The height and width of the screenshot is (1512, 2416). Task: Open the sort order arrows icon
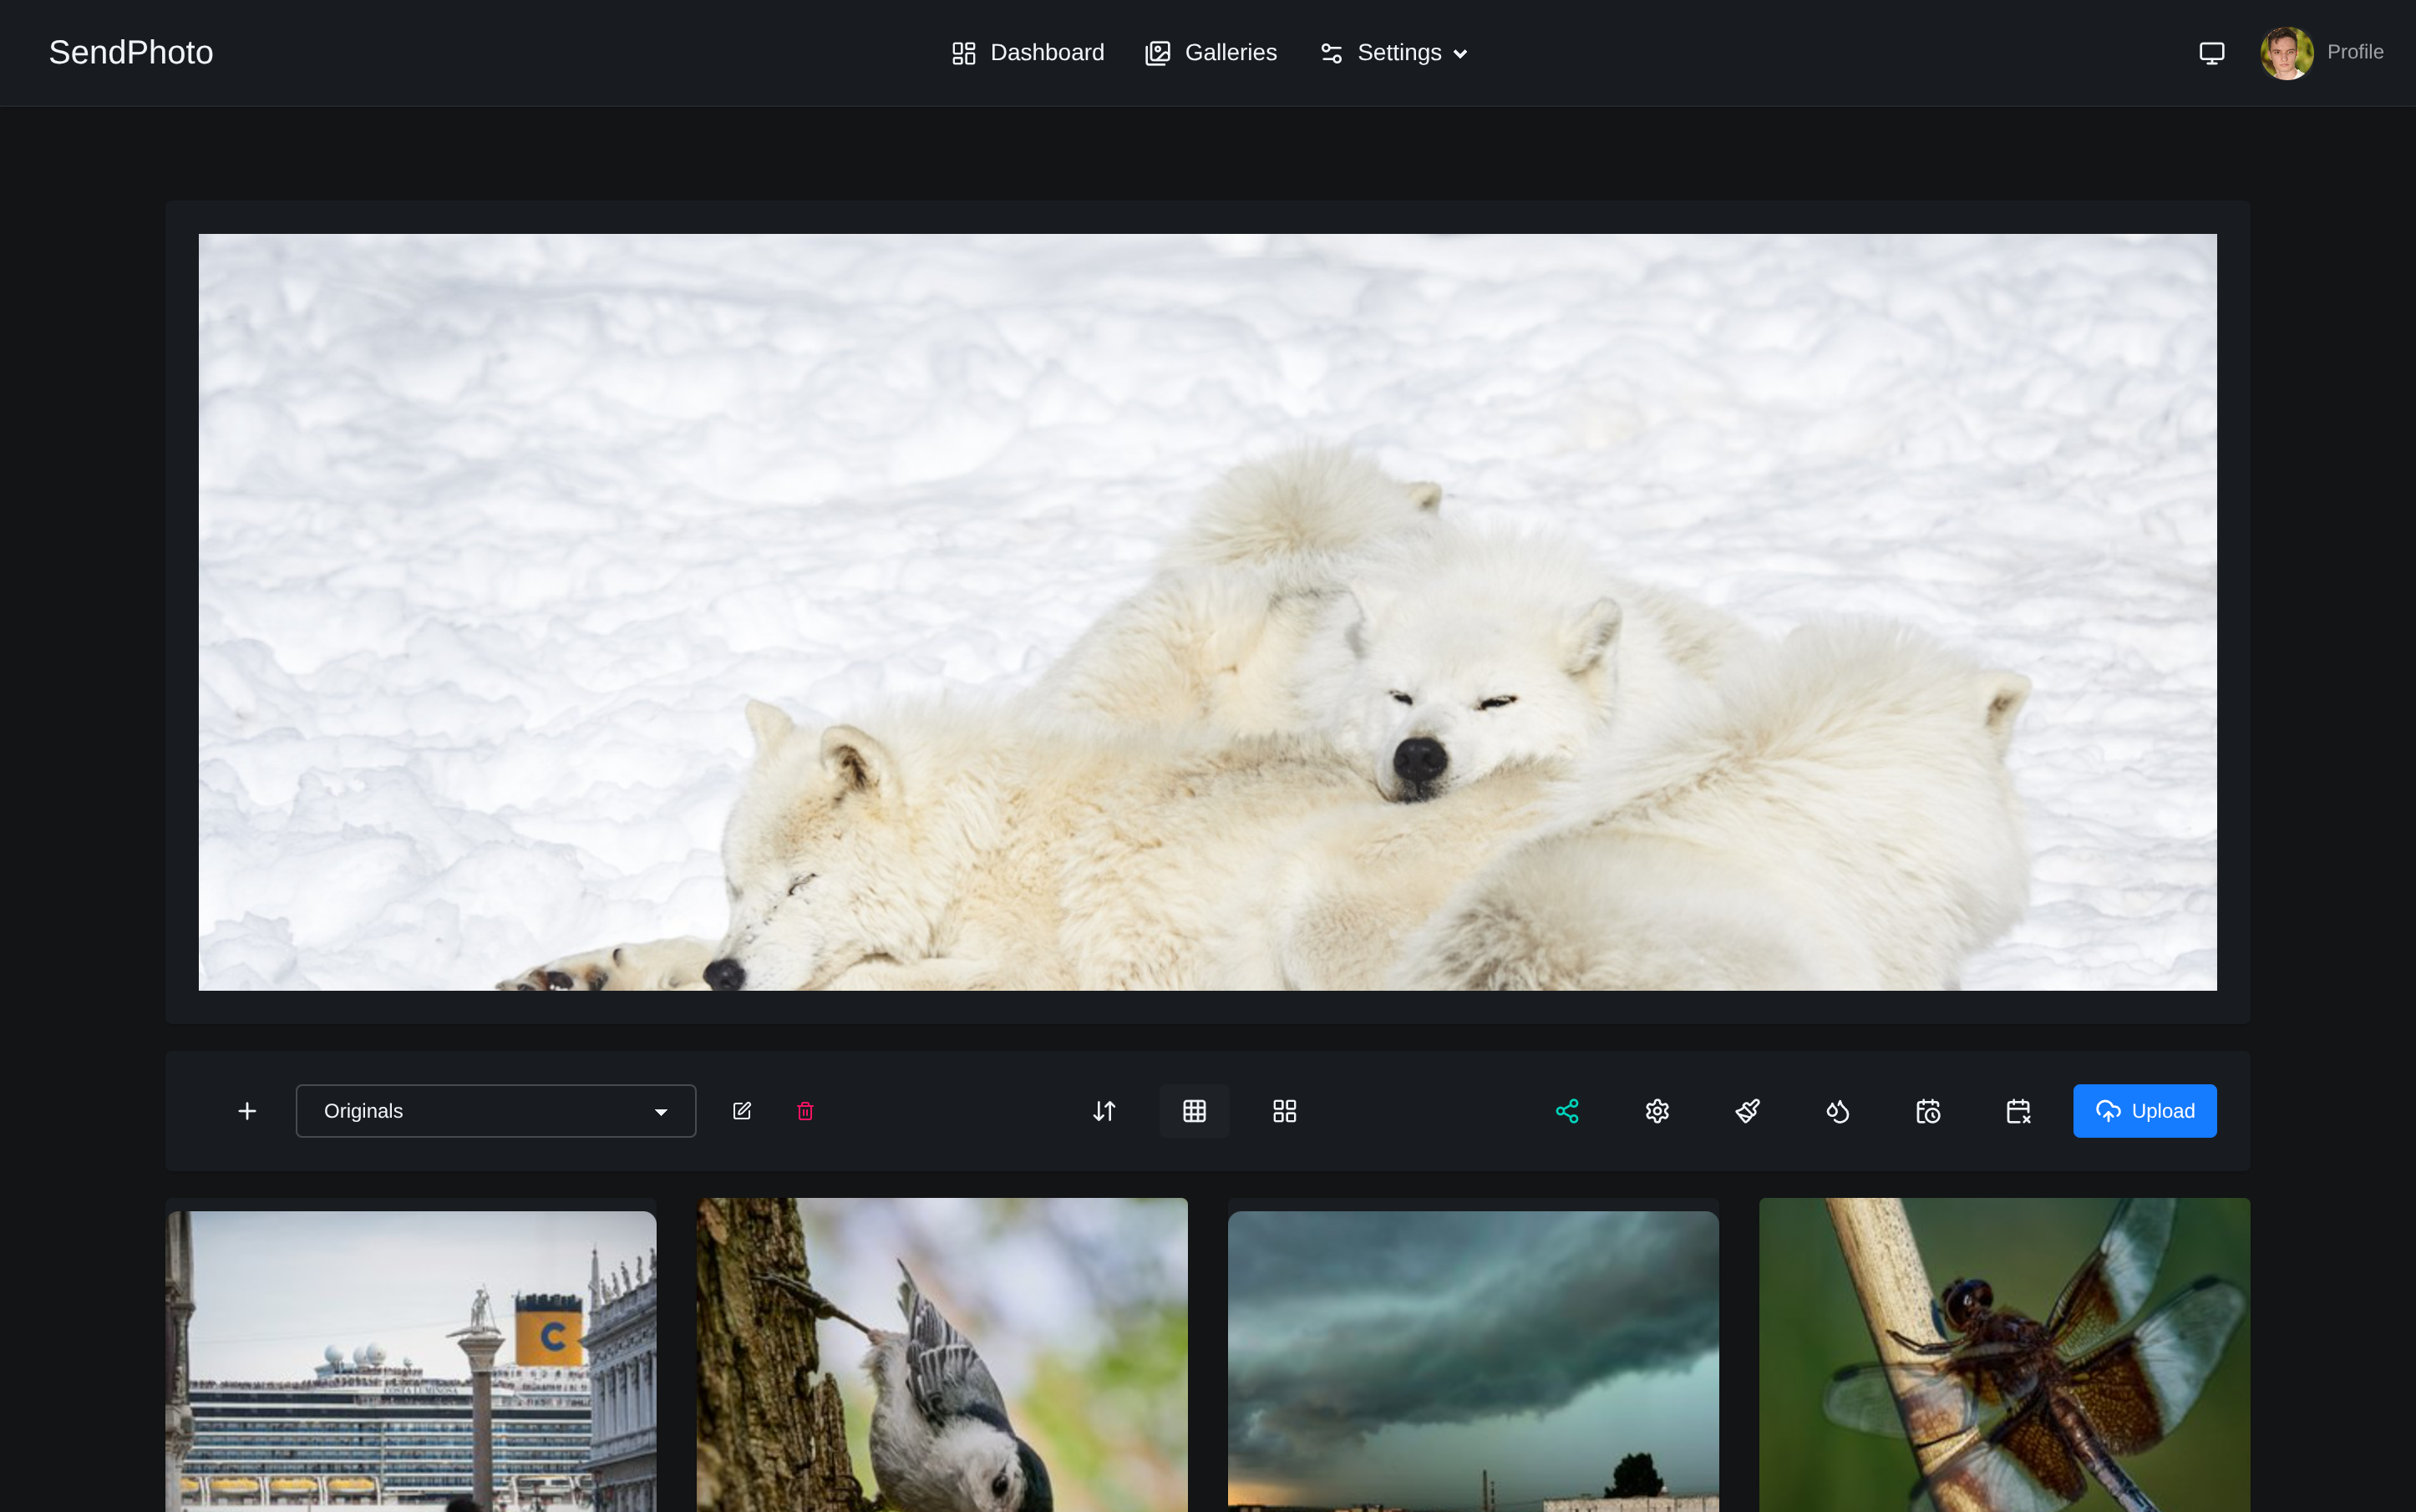tap(1104, 1110)
